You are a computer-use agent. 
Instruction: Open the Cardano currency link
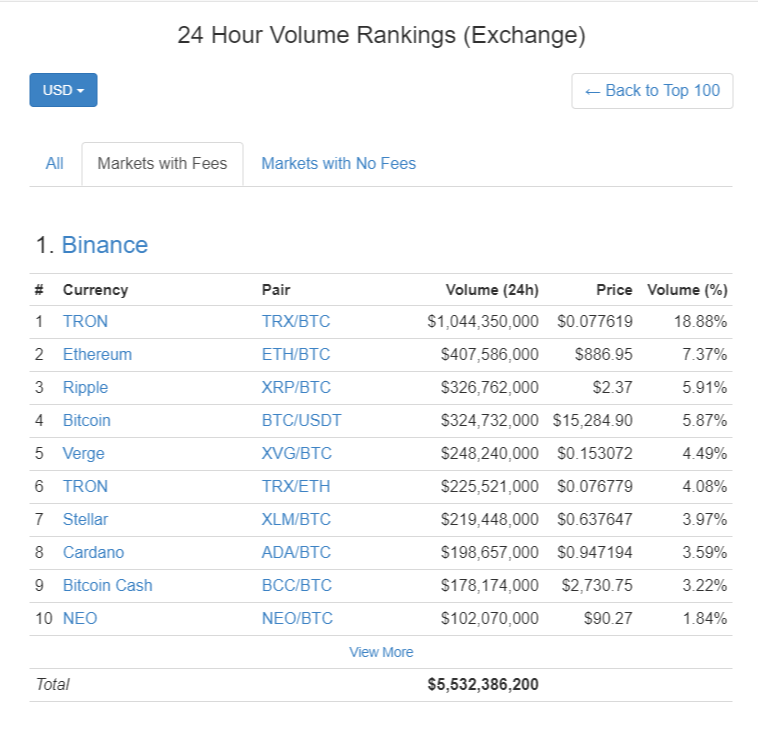(x=93, y=552)
